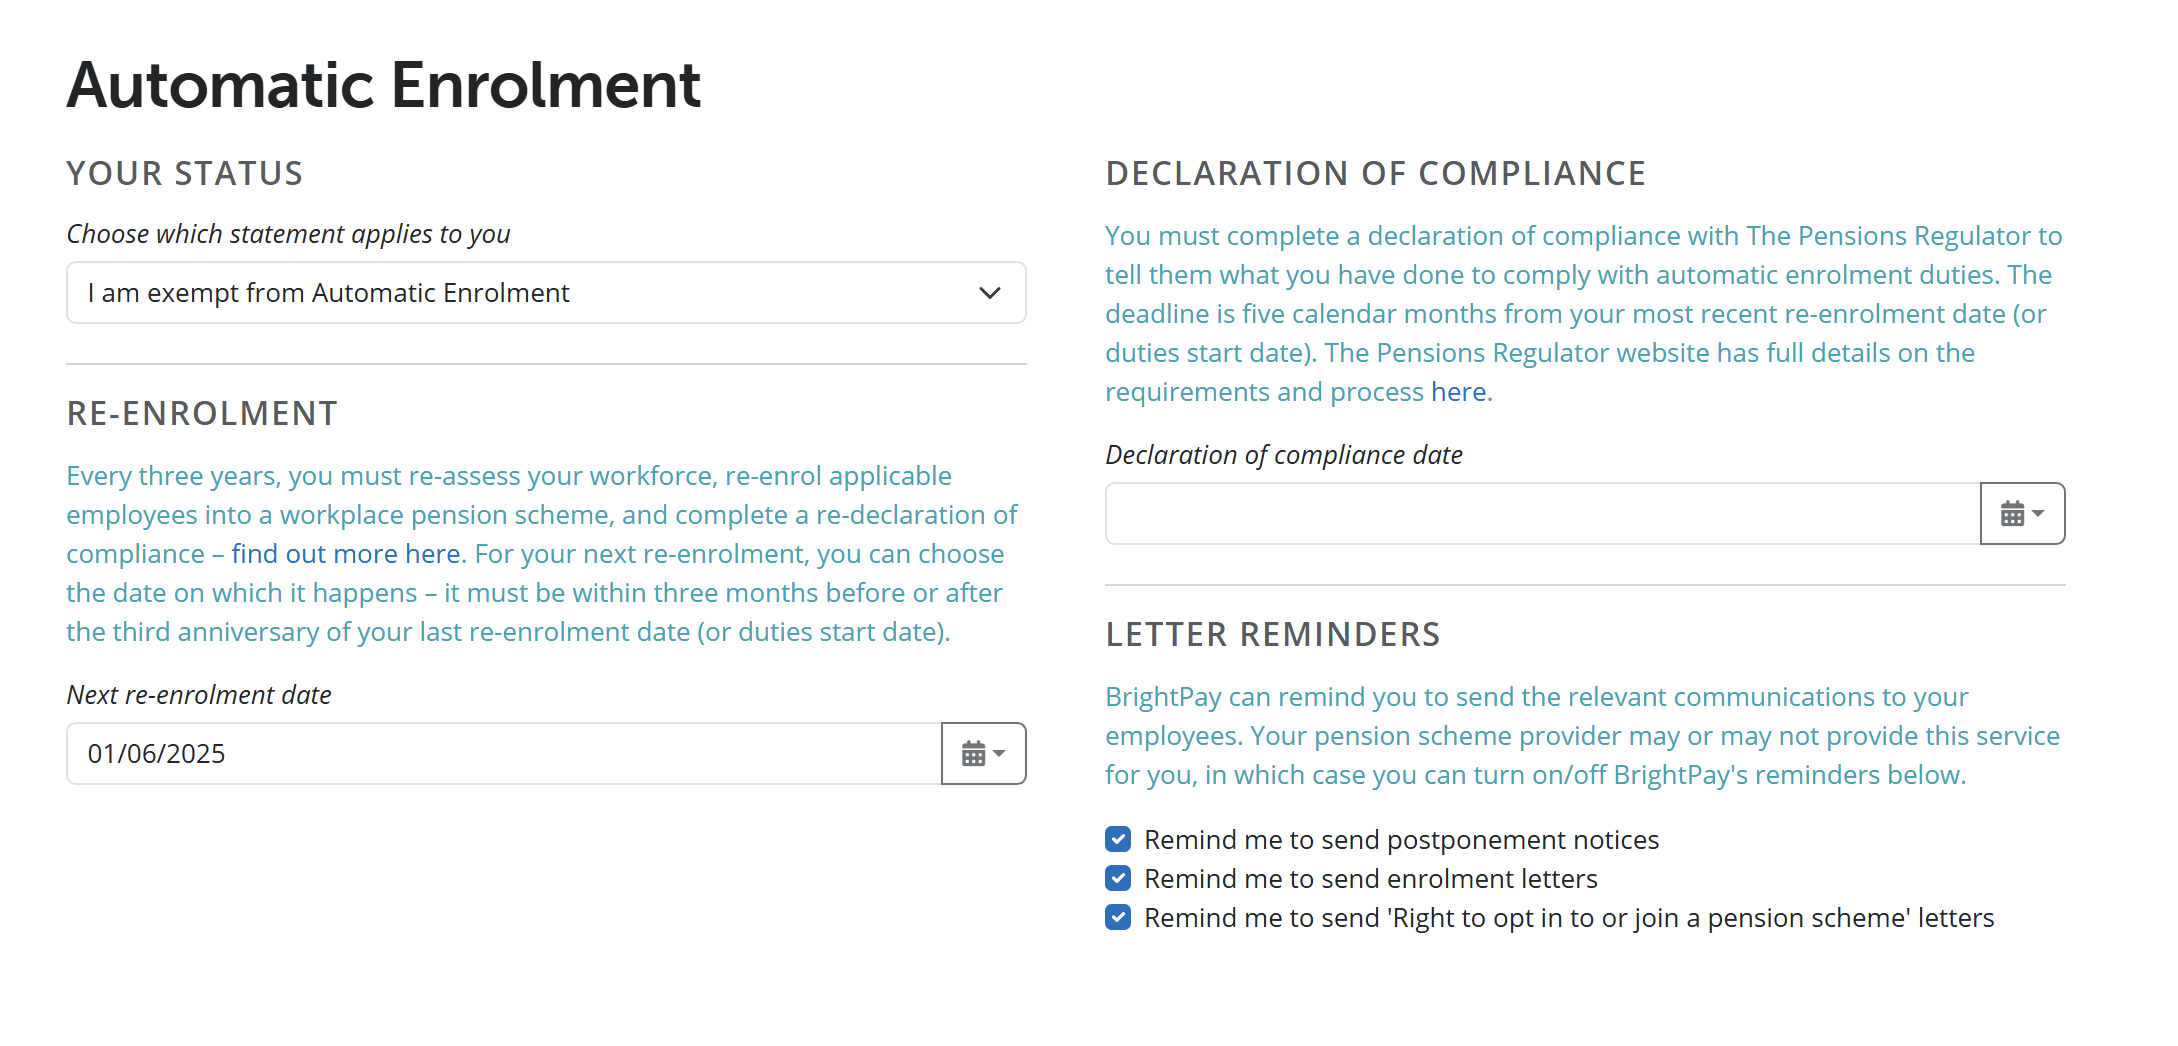The width and height of the screenshot is (2178, 1046).
Task: Click the chevron arrow on the status dropdown
Action: click(x=989, y=293)
